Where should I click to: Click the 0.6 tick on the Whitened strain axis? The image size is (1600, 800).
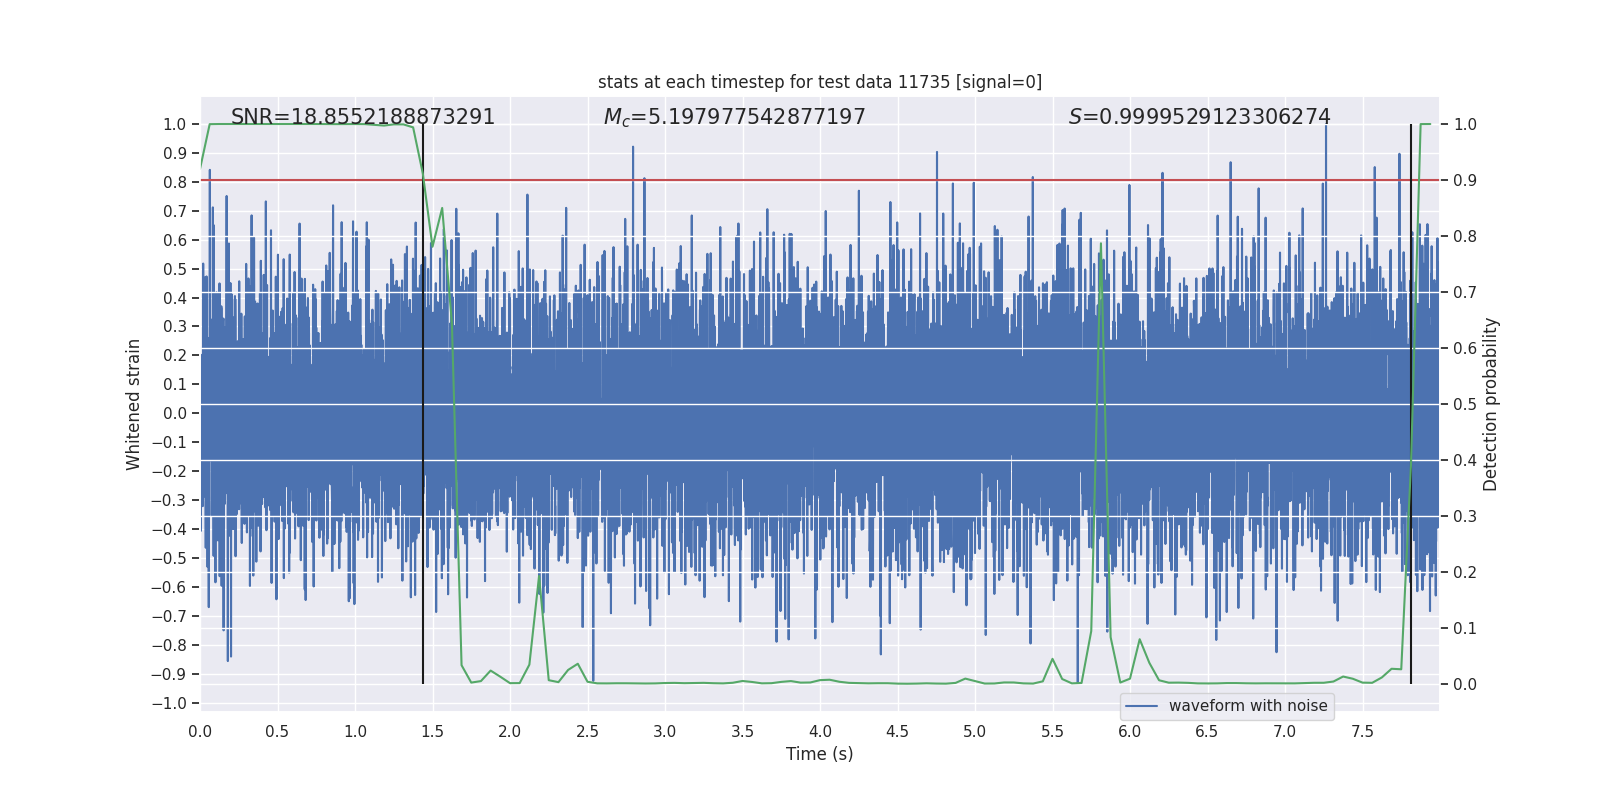175,240
